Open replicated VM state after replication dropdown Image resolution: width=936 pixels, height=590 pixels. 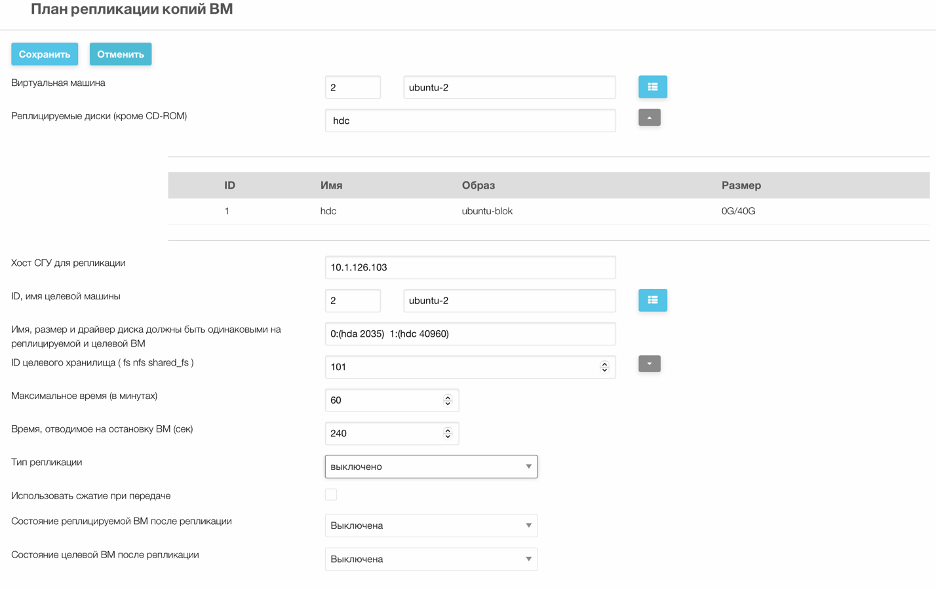[431, 526]
